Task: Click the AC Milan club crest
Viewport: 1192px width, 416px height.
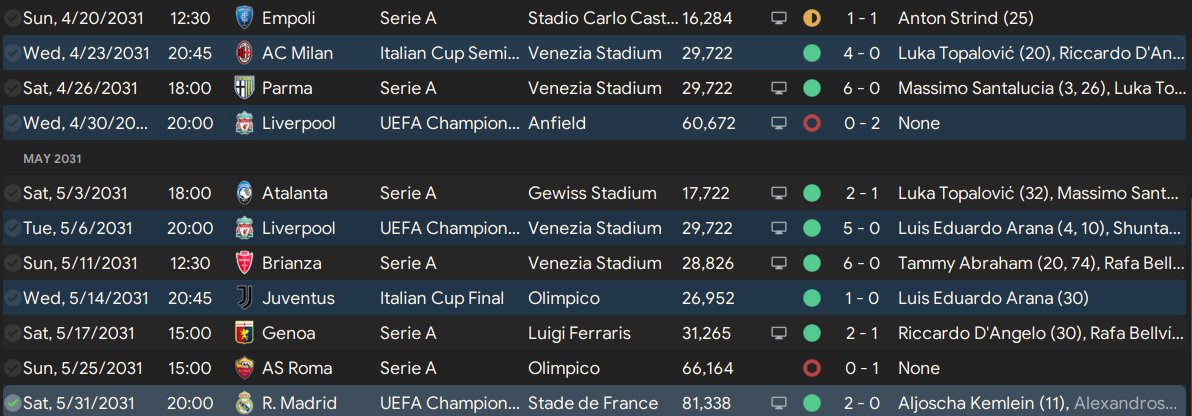Action: (243, 53)
